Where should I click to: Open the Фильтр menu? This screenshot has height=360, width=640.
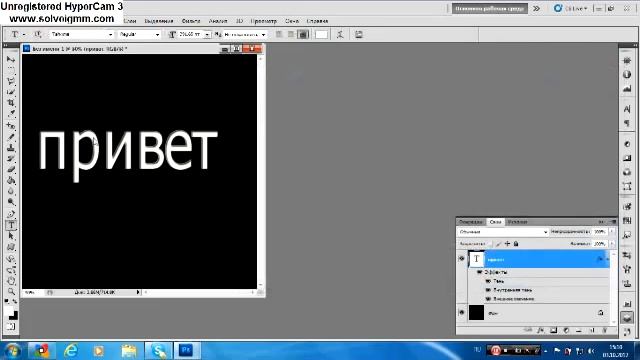coord(191,21)
